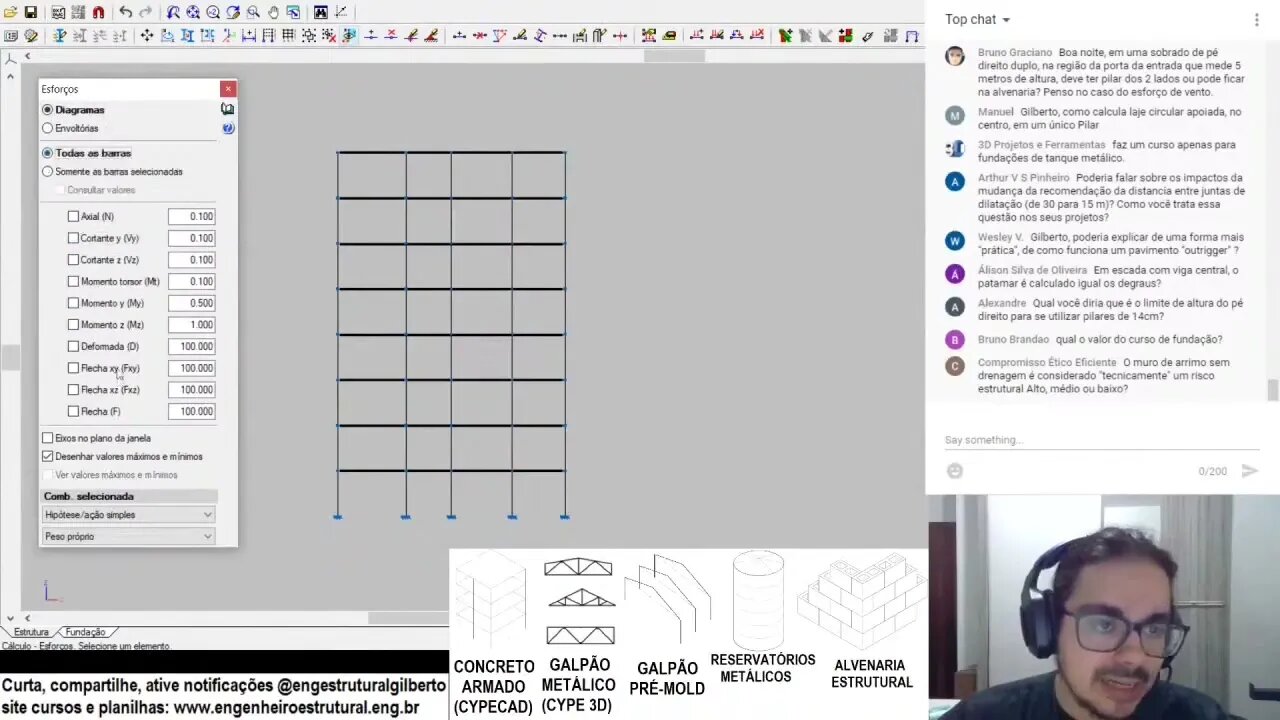Save project with the floppy disk icon
The height and width of the screenshot is (720, 1280).
tap(31, 13)
